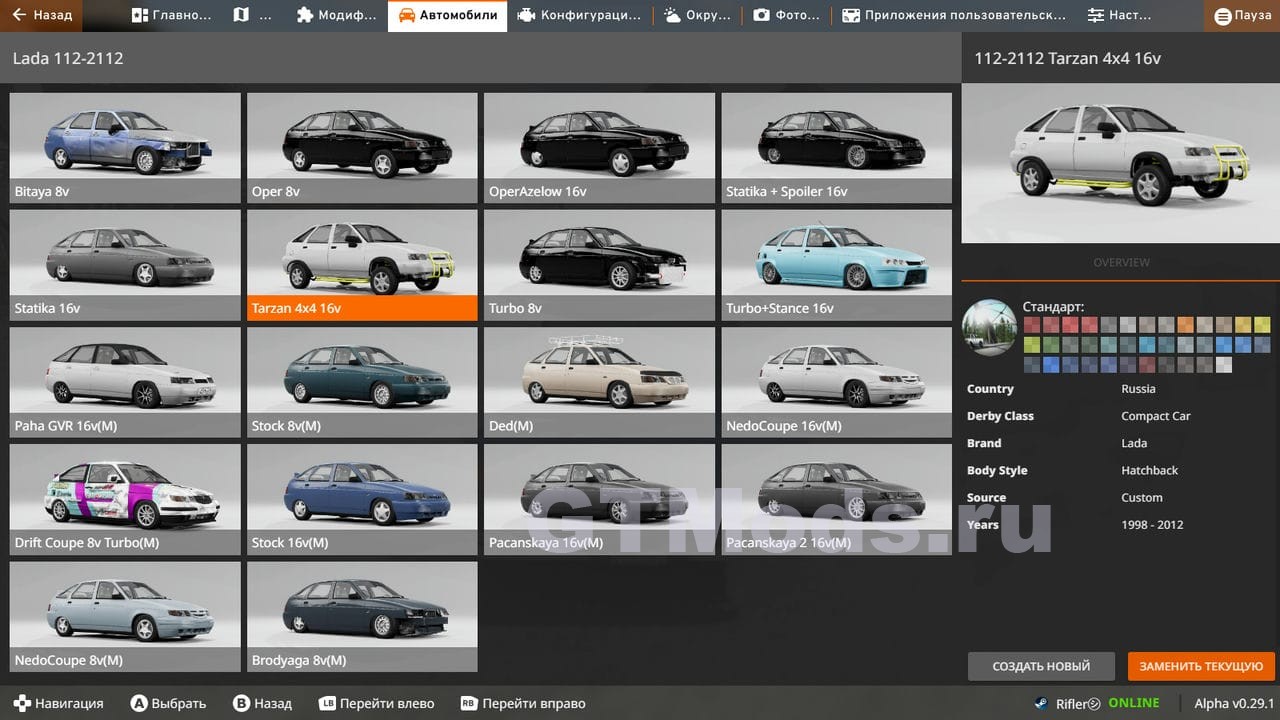Select the NedoCoupe 16v(M) configuration
The width and height of the screenshot is (1280, 720).
(837, 383)
